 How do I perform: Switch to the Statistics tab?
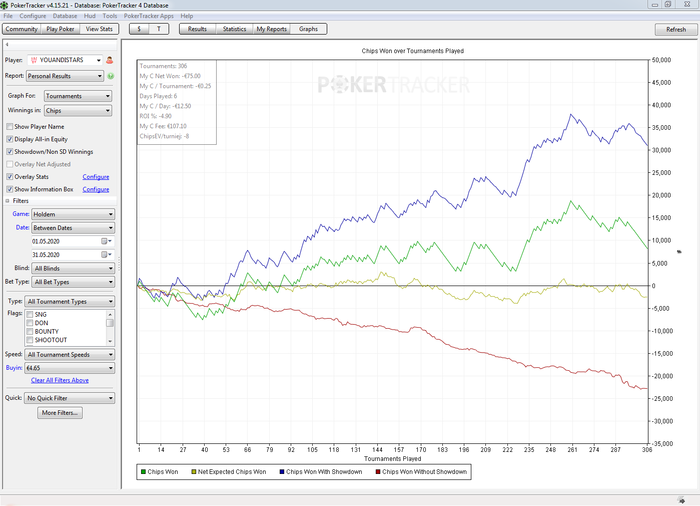click(x=234, y=30)
